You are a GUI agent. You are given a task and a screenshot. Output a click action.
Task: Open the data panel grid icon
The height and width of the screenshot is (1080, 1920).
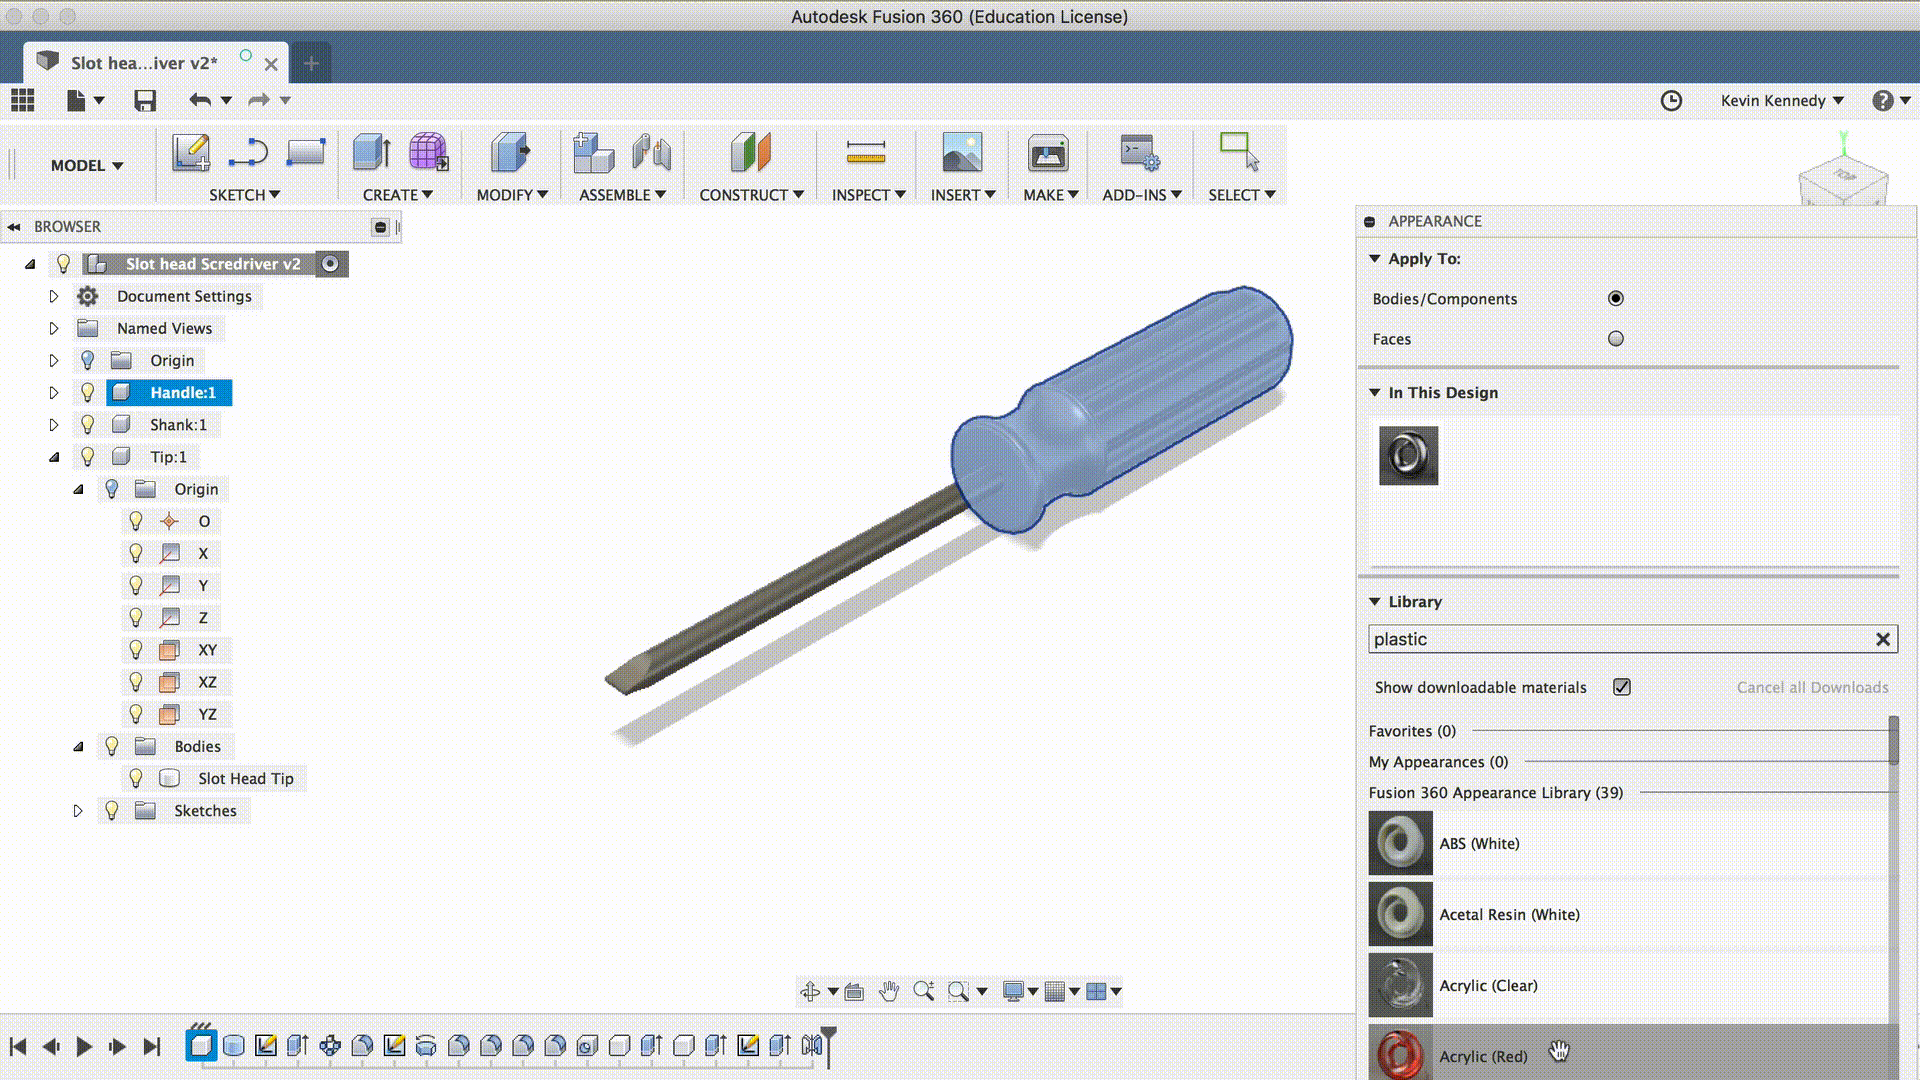(22, 100)
